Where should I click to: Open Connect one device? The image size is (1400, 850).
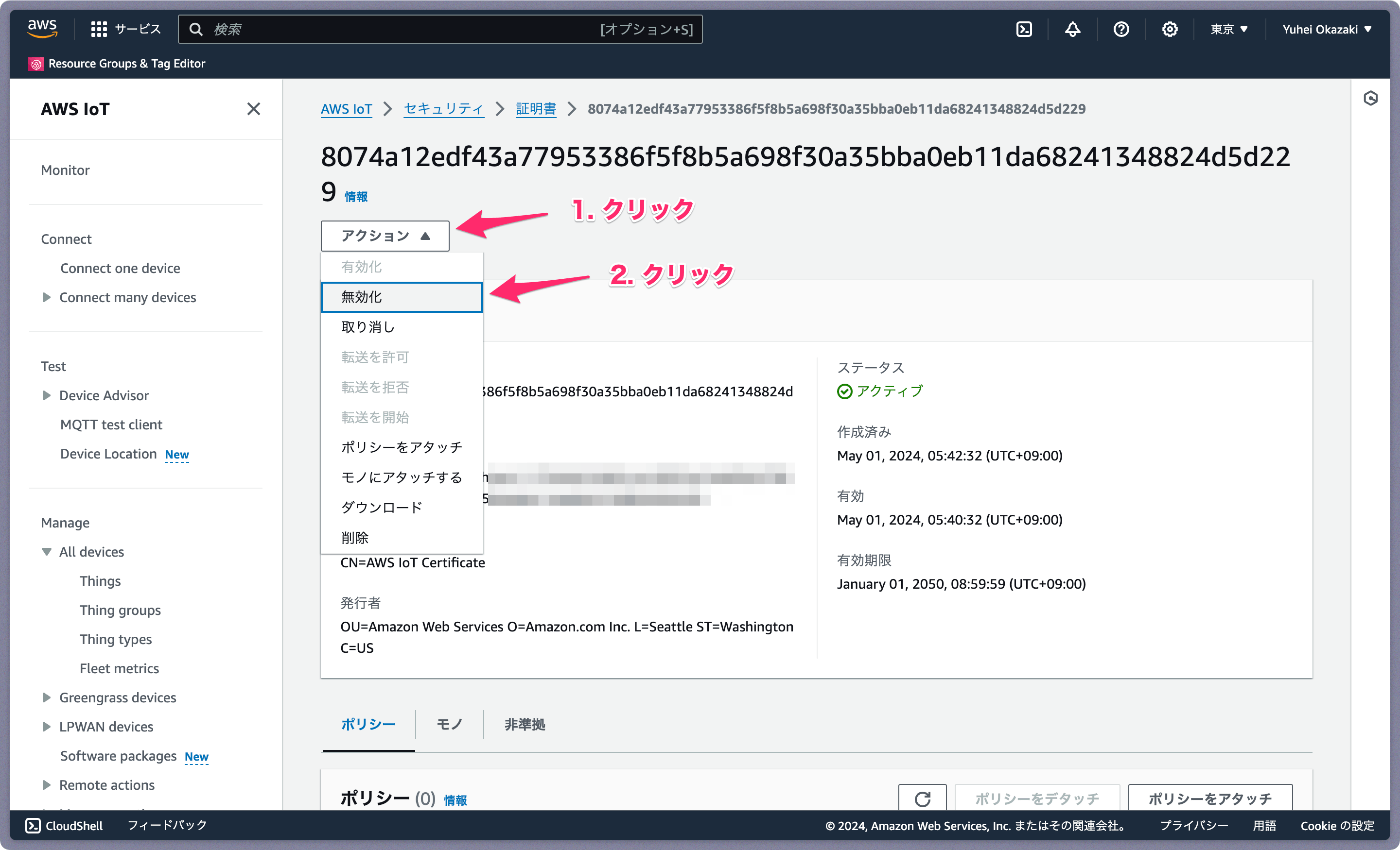click(120, 268)
